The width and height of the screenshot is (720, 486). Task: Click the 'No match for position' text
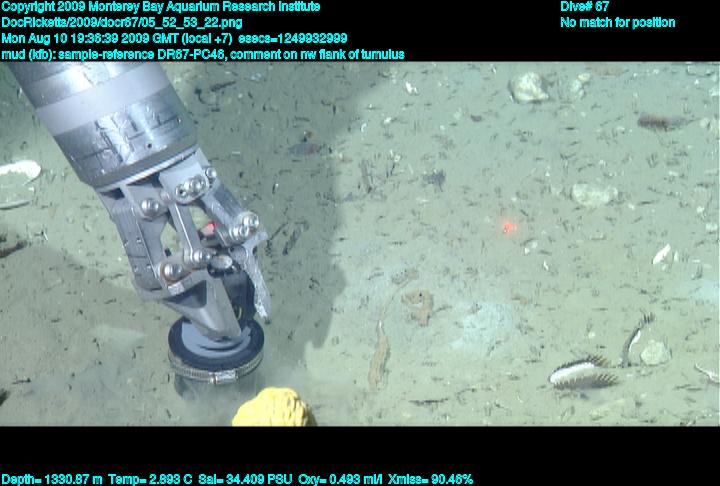click(617, 22)
